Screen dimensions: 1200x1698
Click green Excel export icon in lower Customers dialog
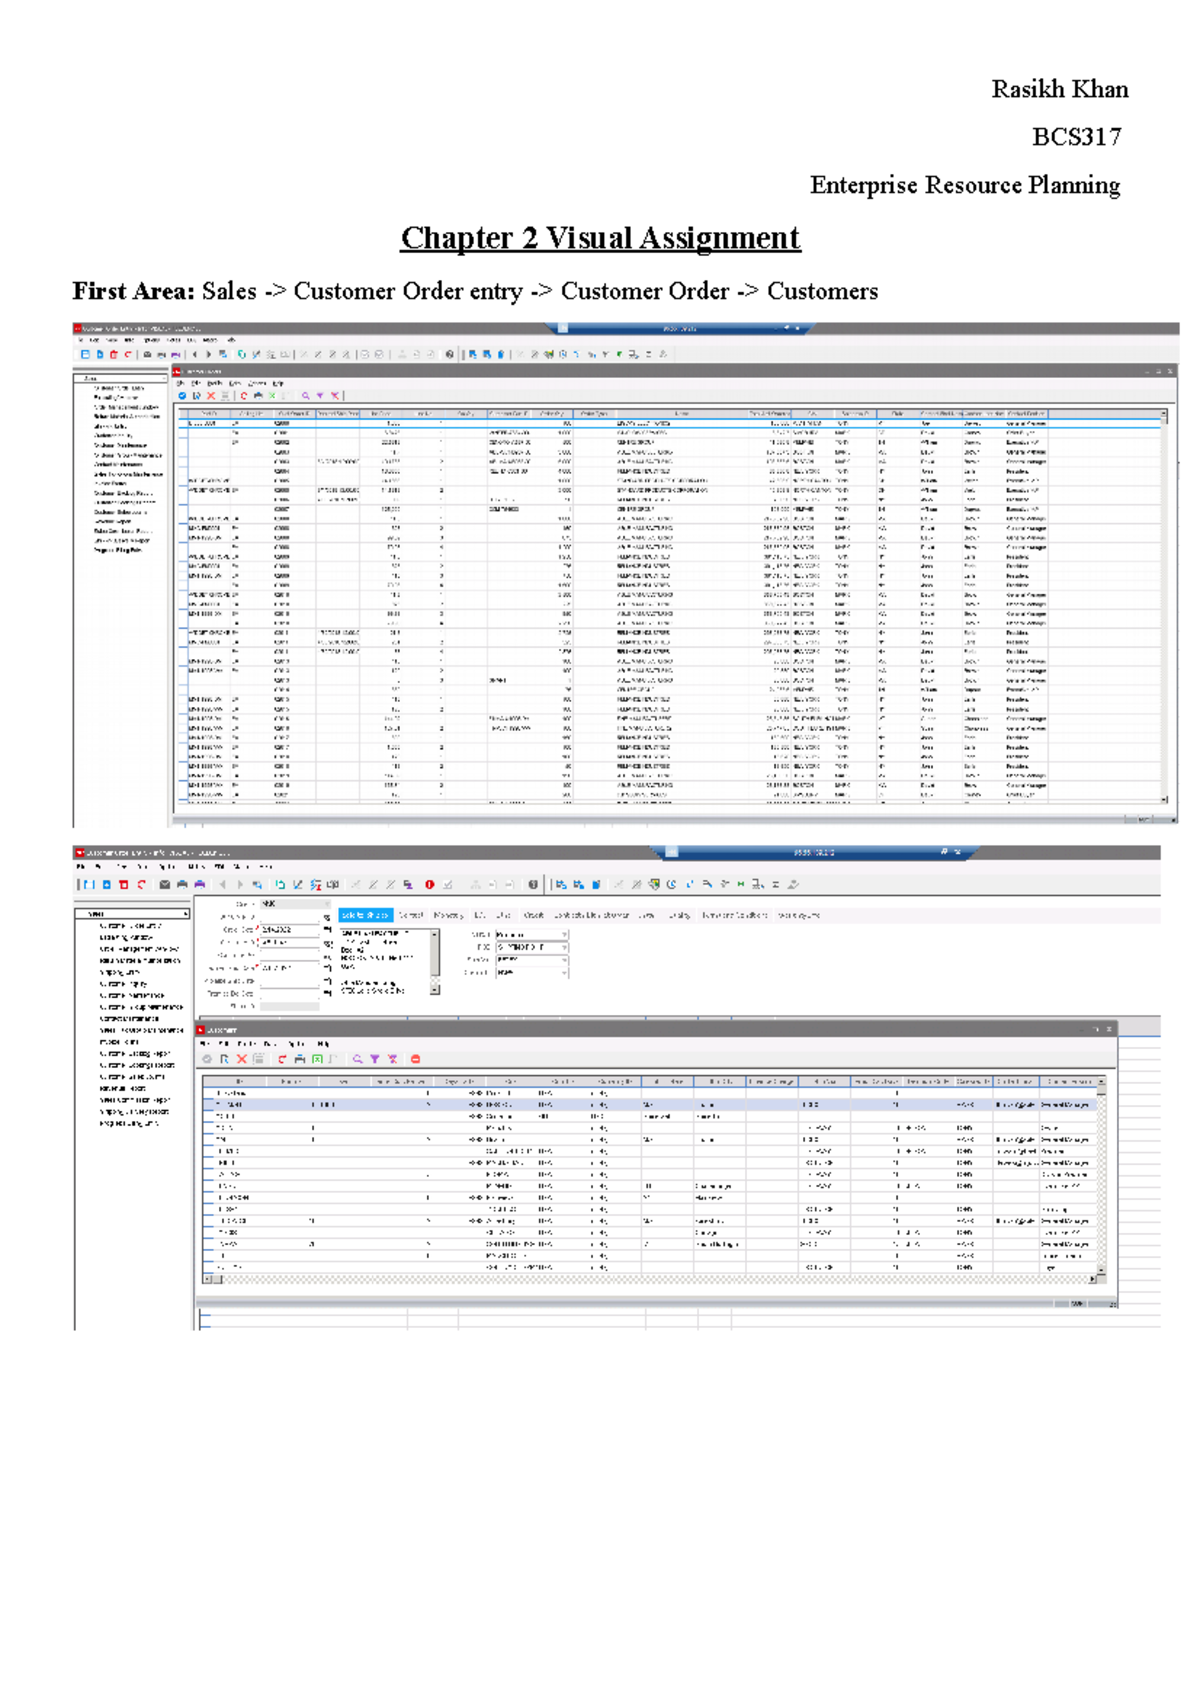(x=317, y=1059)
